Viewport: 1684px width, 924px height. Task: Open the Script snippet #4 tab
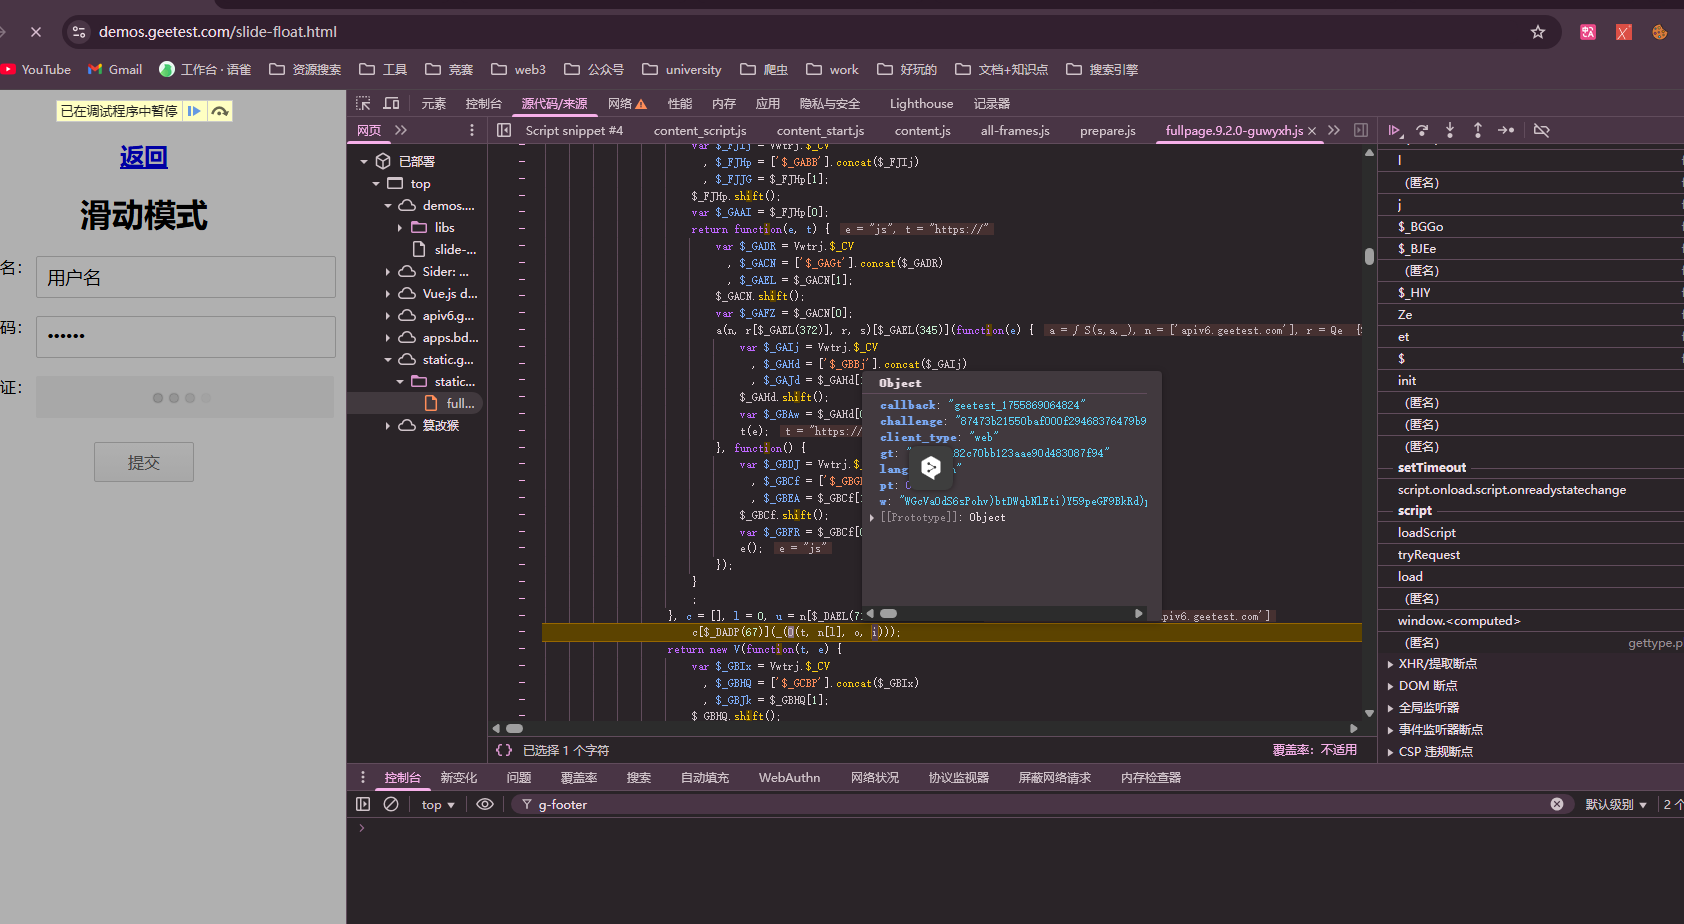pos(574,130)
